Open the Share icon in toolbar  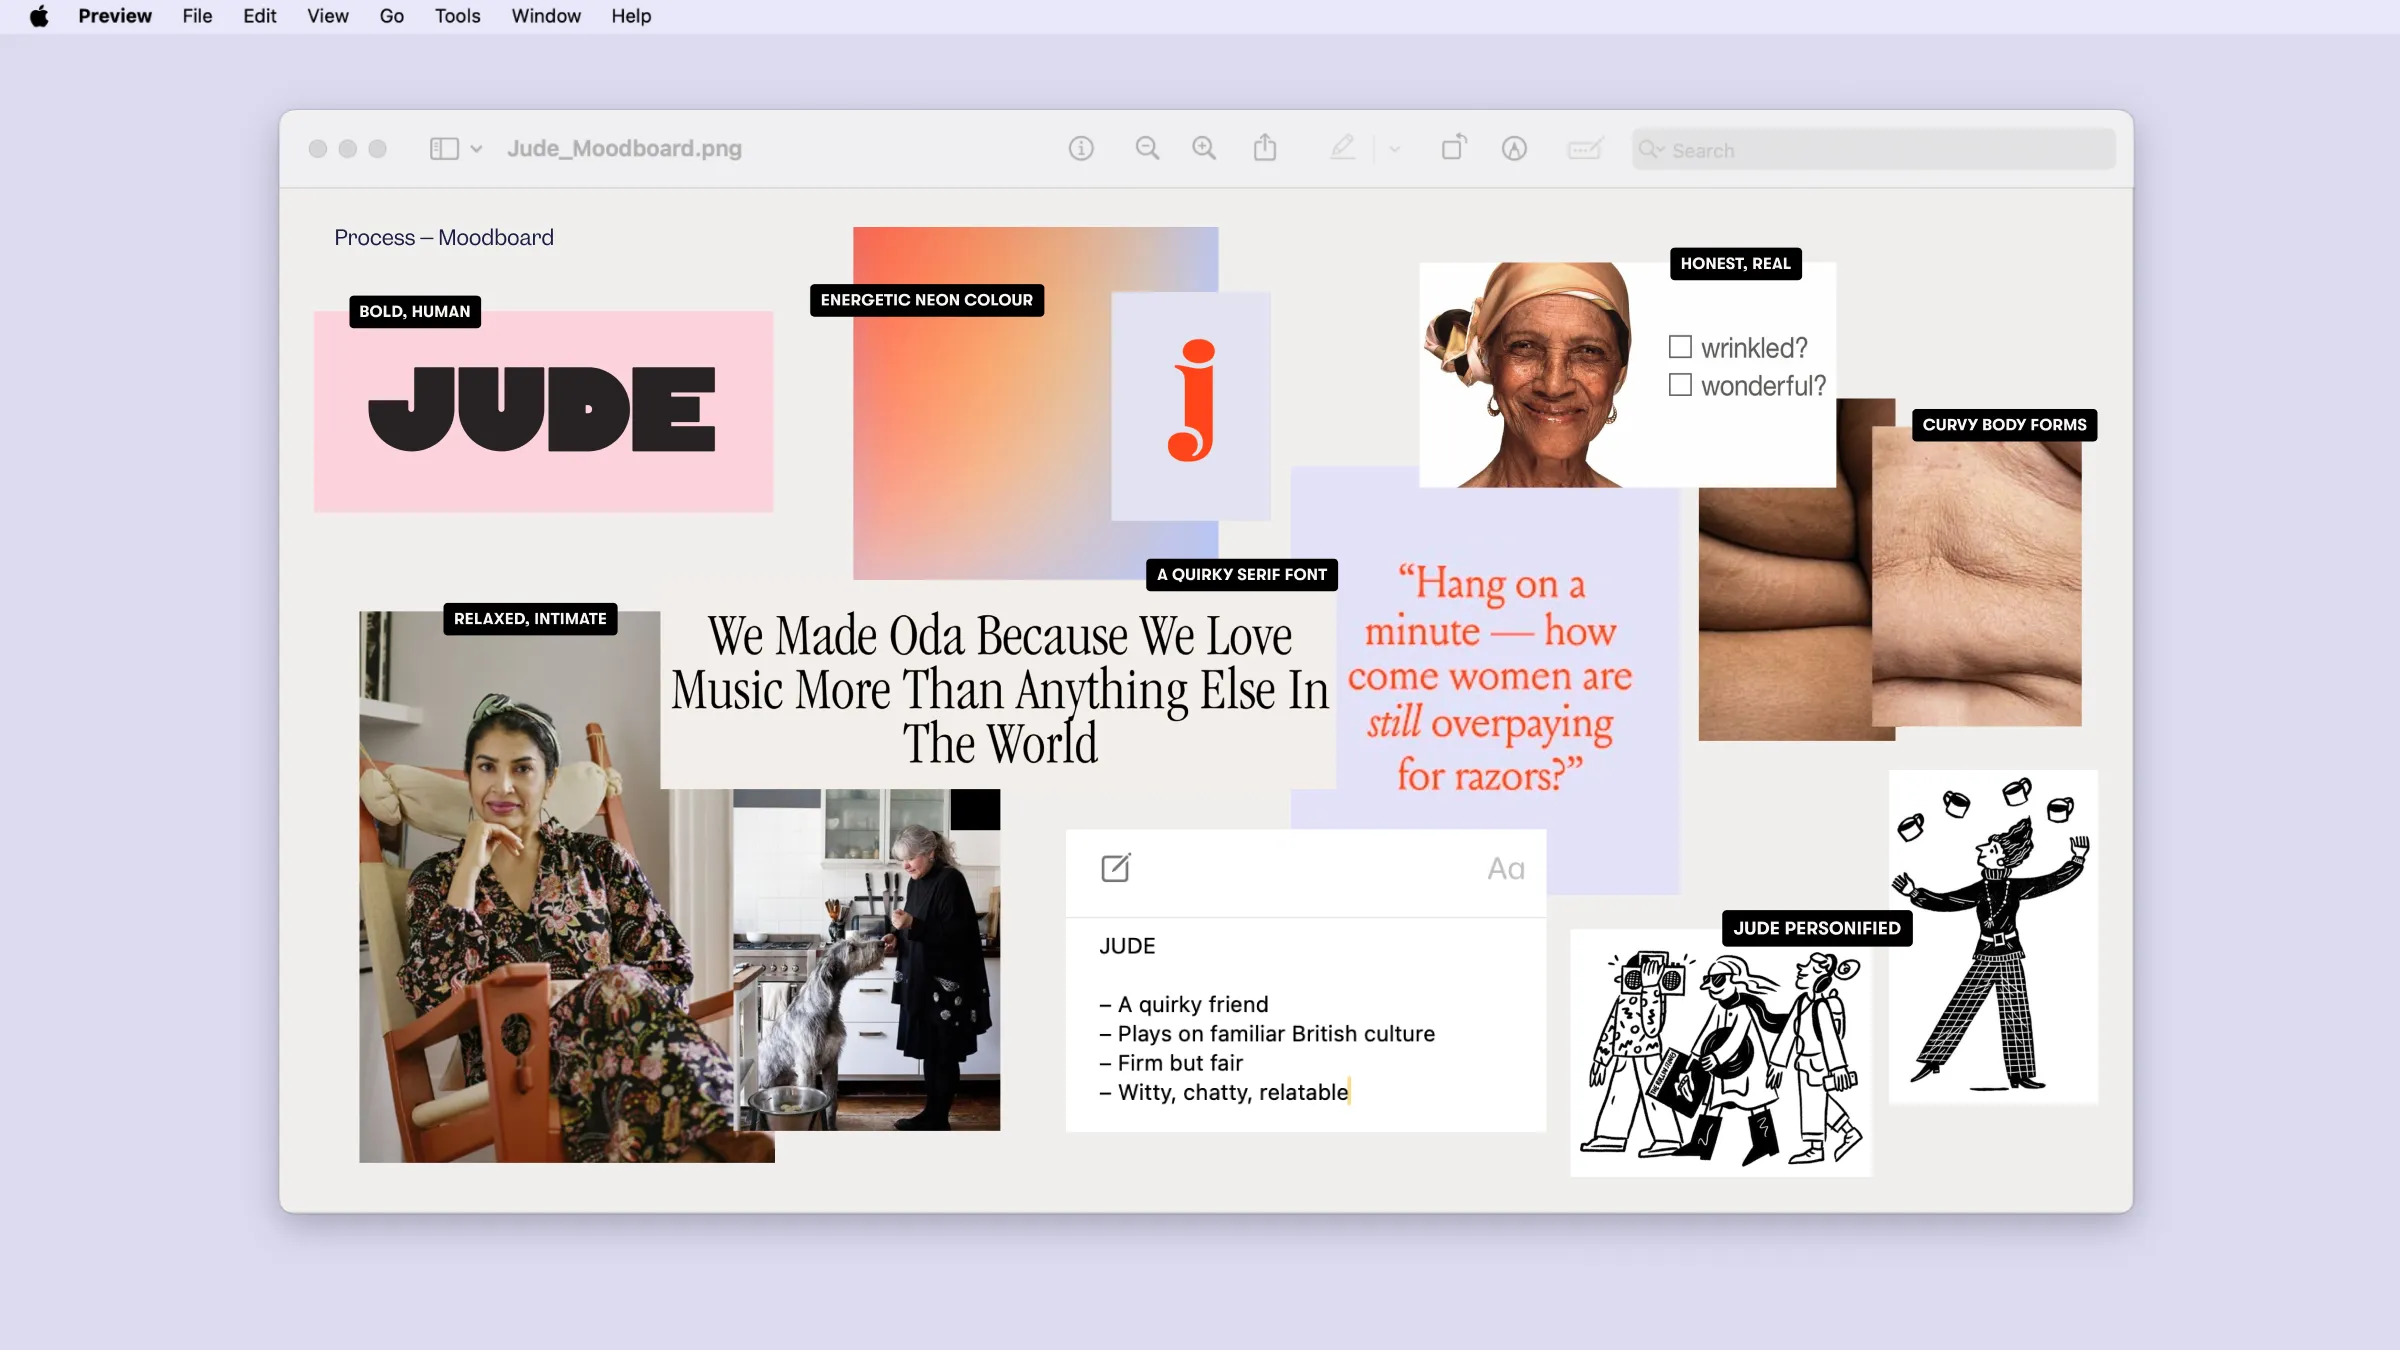coord(1265,148)
